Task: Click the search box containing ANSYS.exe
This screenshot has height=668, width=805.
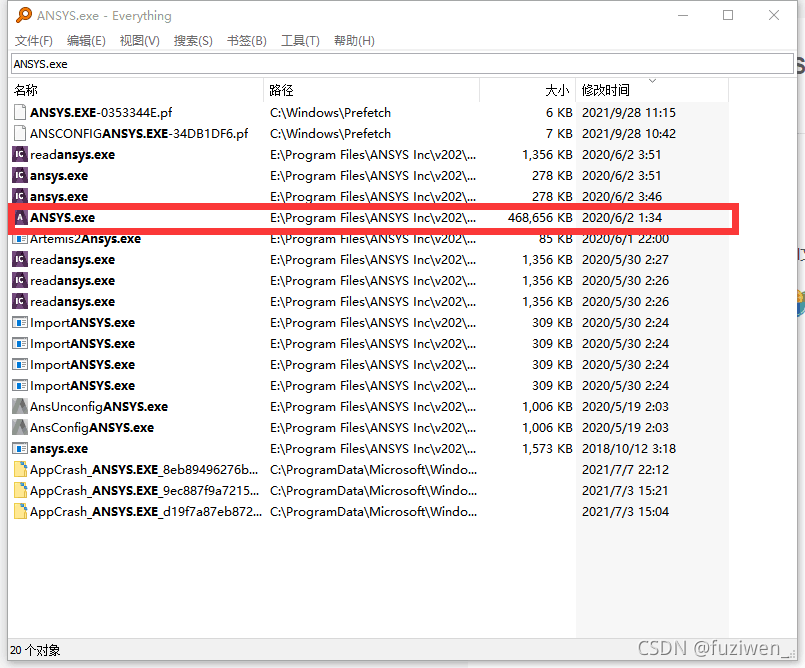Action: [x=402, y=64]
